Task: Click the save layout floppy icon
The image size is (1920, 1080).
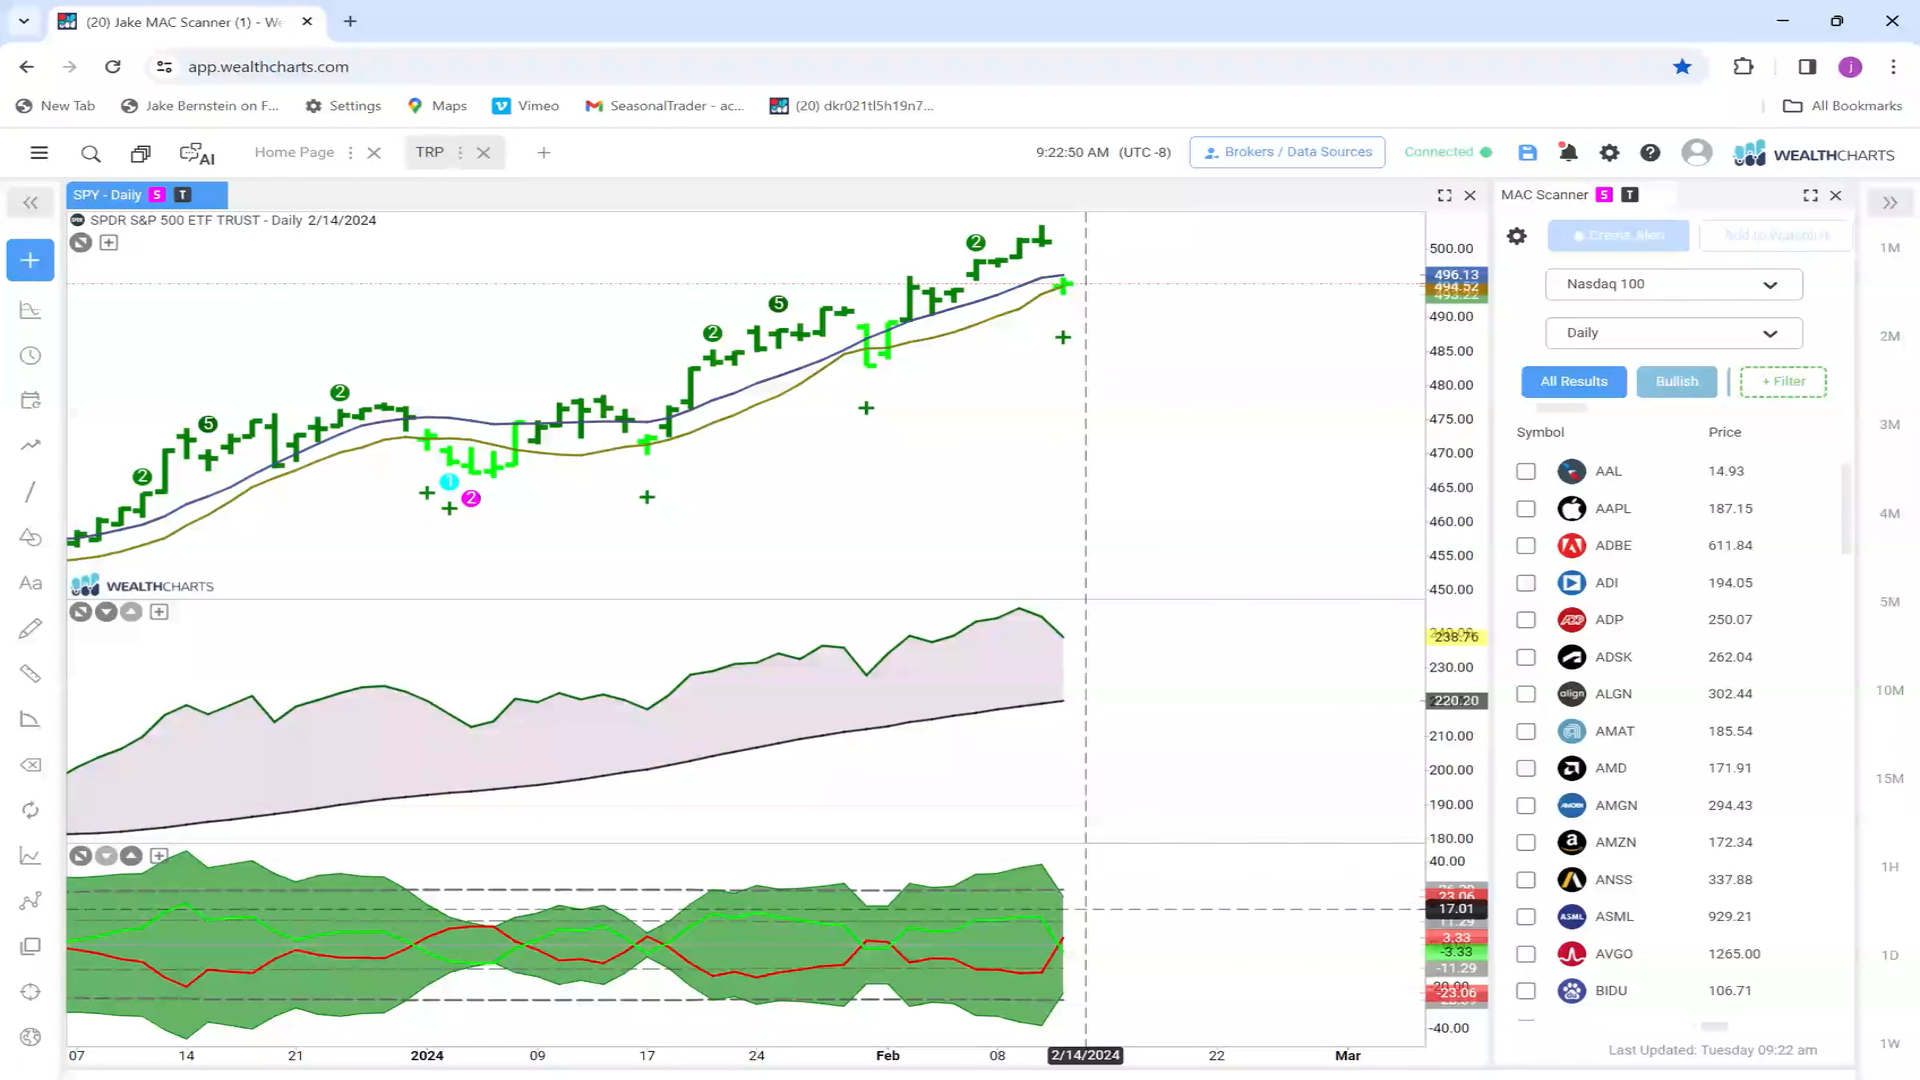Action: click(1527, 152)
